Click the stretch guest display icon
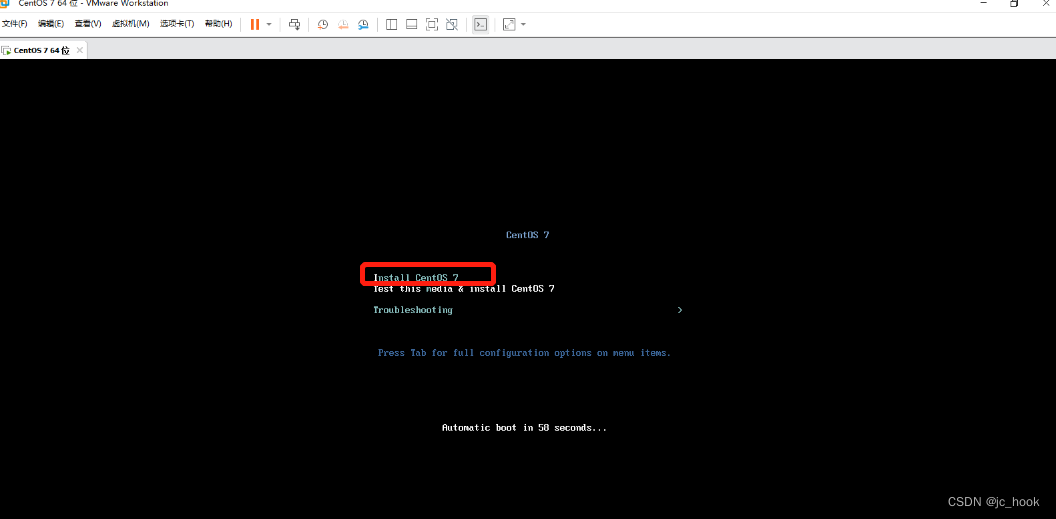The width and height of the screenshot is (1056, 519). click(x=509, y=24)
